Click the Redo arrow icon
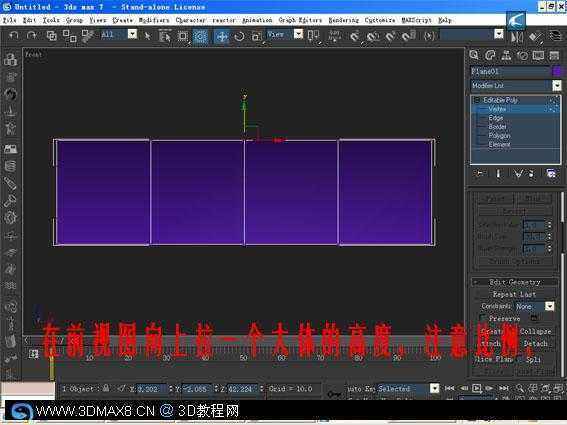 pos(32,35)
